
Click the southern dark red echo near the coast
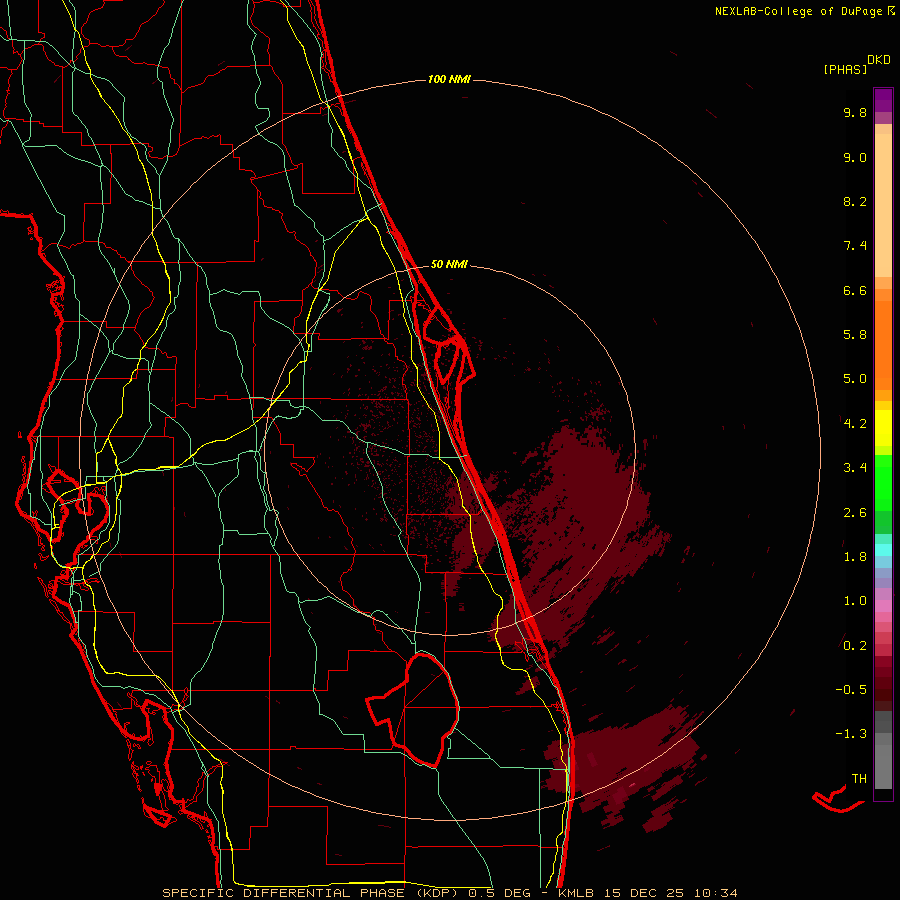pos(623,763)
